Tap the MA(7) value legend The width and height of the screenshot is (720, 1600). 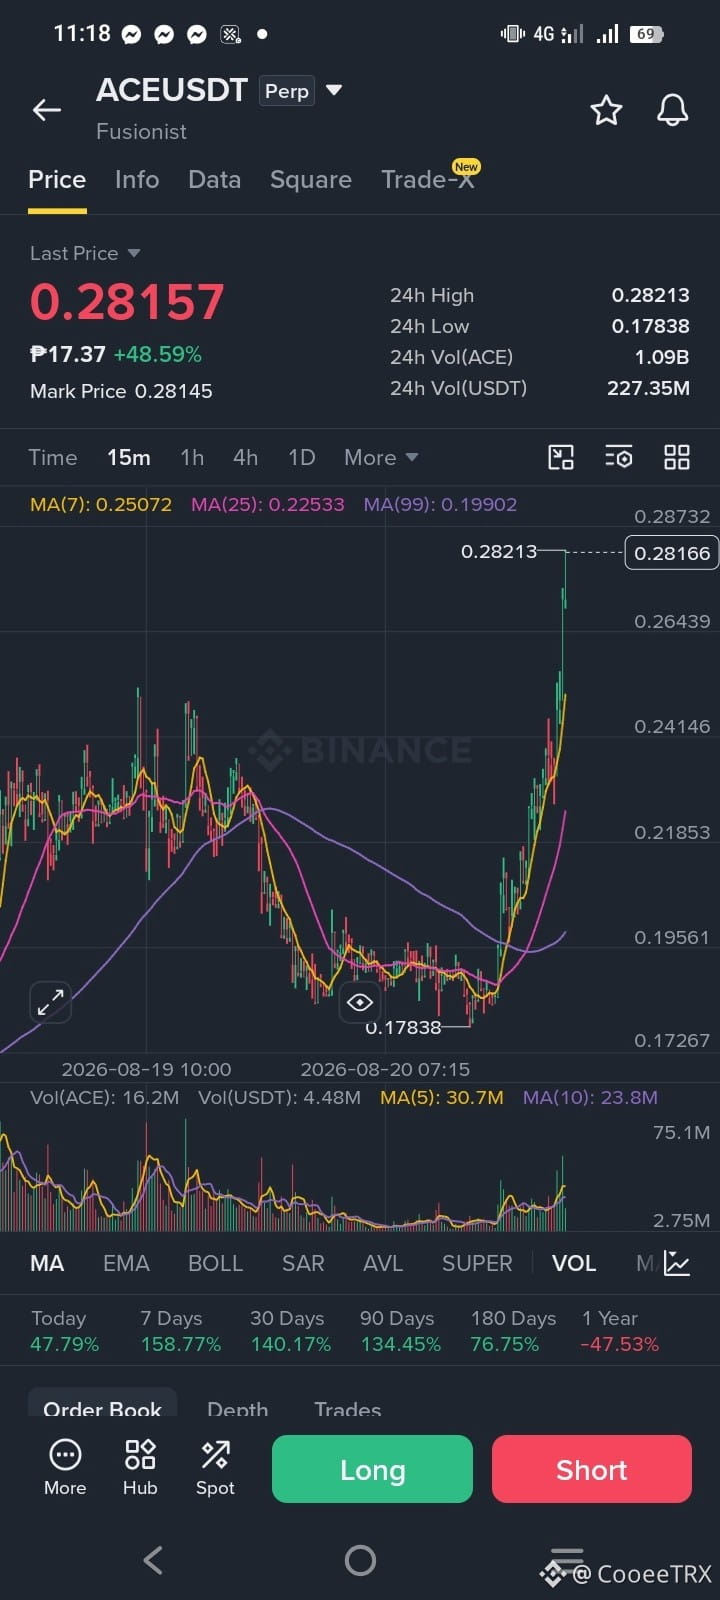[101, 504]
